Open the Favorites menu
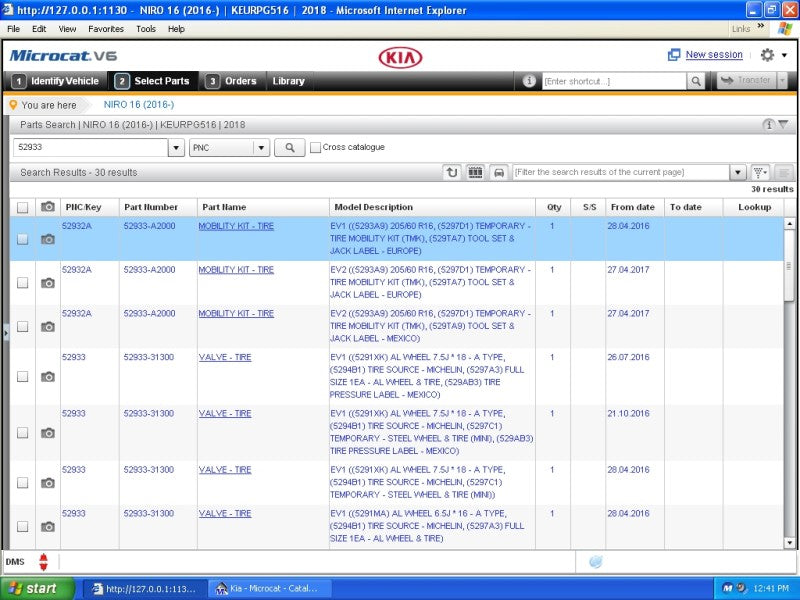The image size is (800, 600). click(x=106, y=29)
